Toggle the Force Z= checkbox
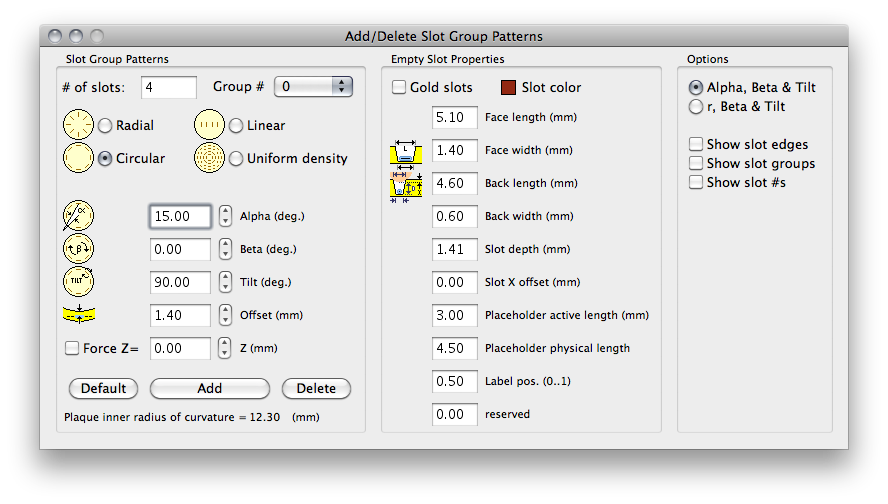Image resolution: width=888 pixels, height=504 pixels. pos(71,348)
